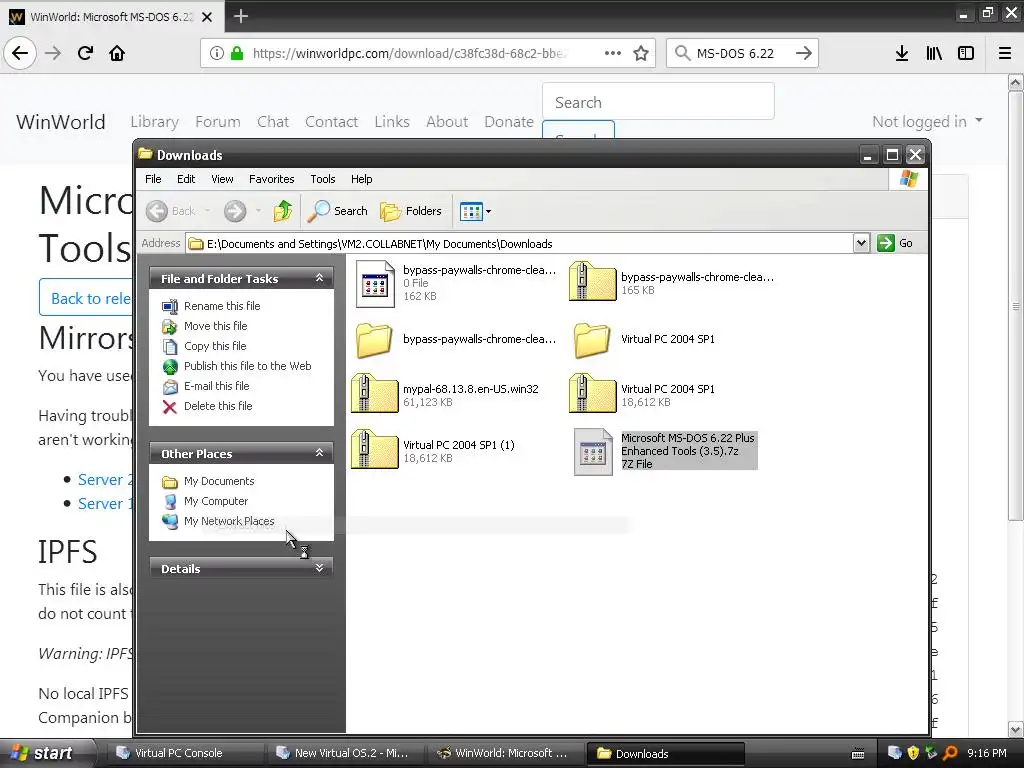Switch to New Virtual OS.2 taskbar item
The width and height of the screenshot is (1024, 768).
pyautogui.click(x=344, y=753)
